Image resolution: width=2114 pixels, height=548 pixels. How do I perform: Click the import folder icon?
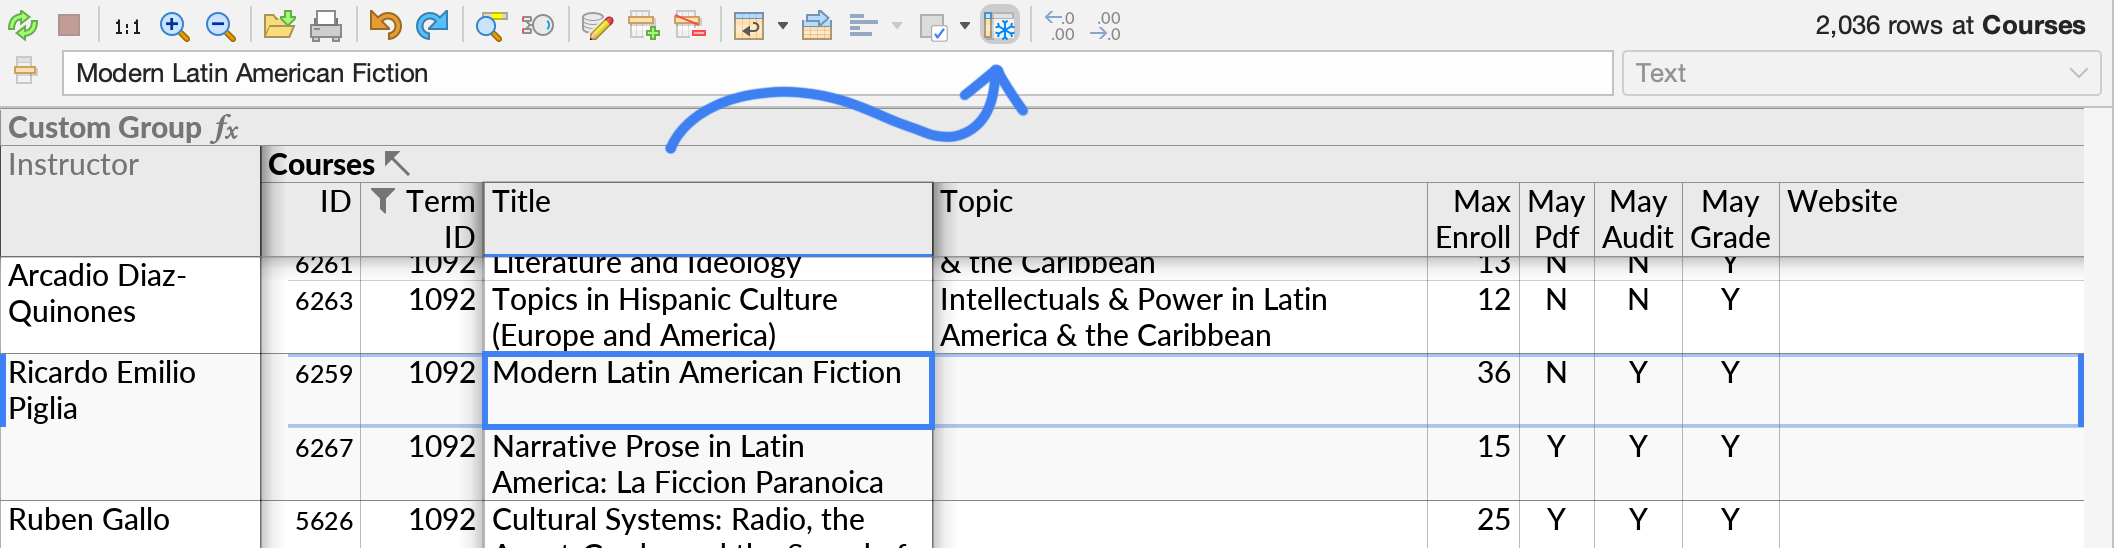point(279,25)
